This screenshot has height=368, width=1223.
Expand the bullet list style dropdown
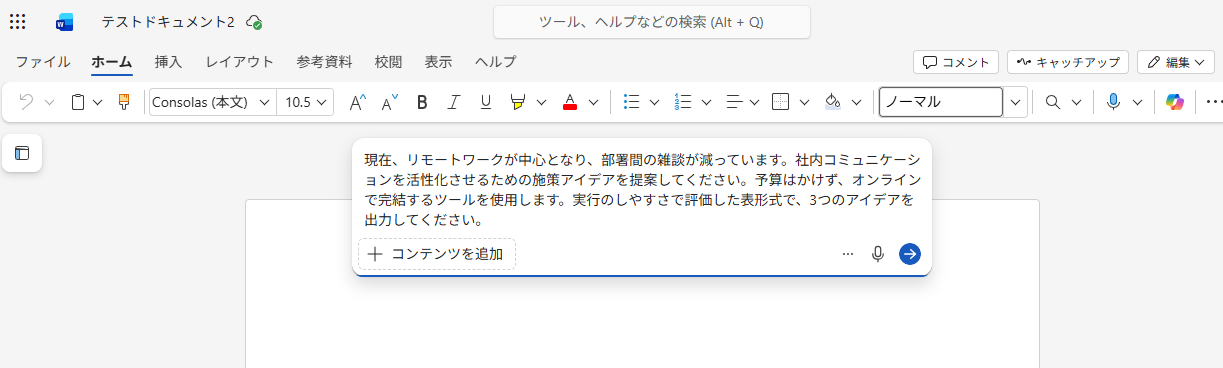point(655,102)
